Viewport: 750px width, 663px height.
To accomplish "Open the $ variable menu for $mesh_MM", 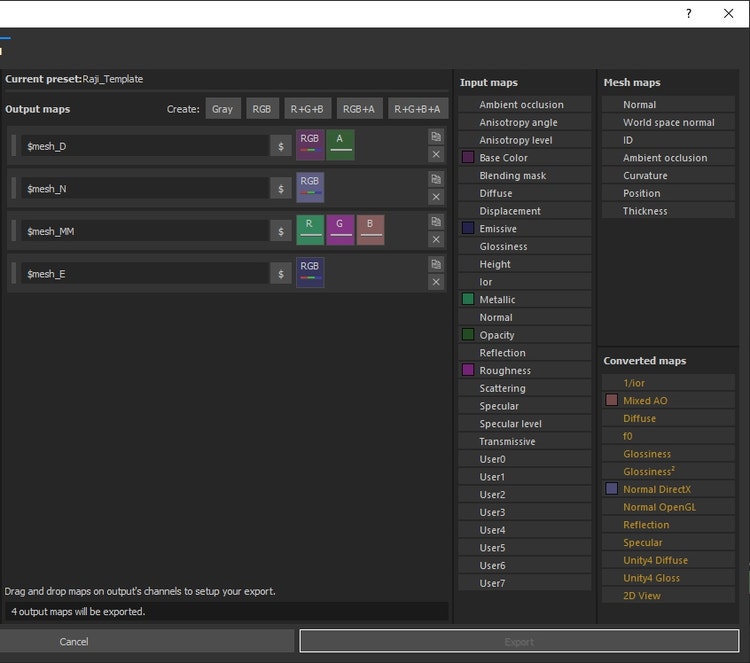I will (x=281, y=231).
